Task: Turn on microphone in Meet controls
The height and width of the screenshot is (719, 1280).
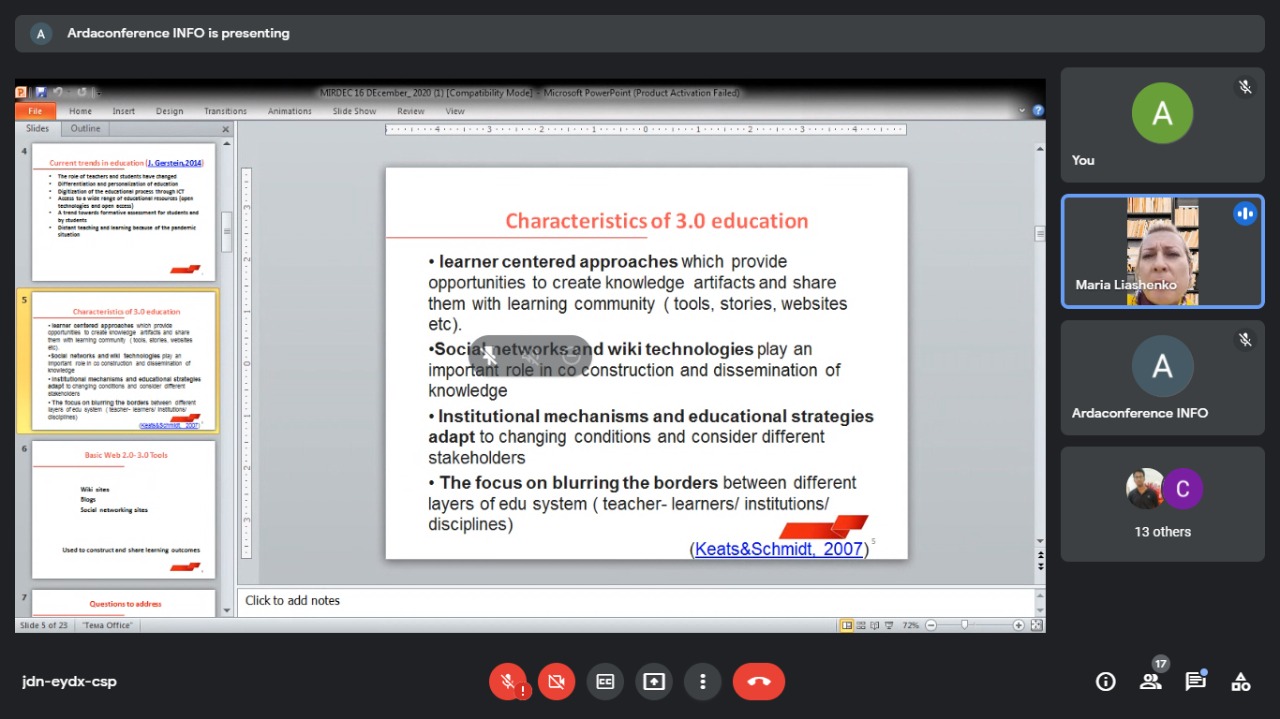Action: (508, 682)
